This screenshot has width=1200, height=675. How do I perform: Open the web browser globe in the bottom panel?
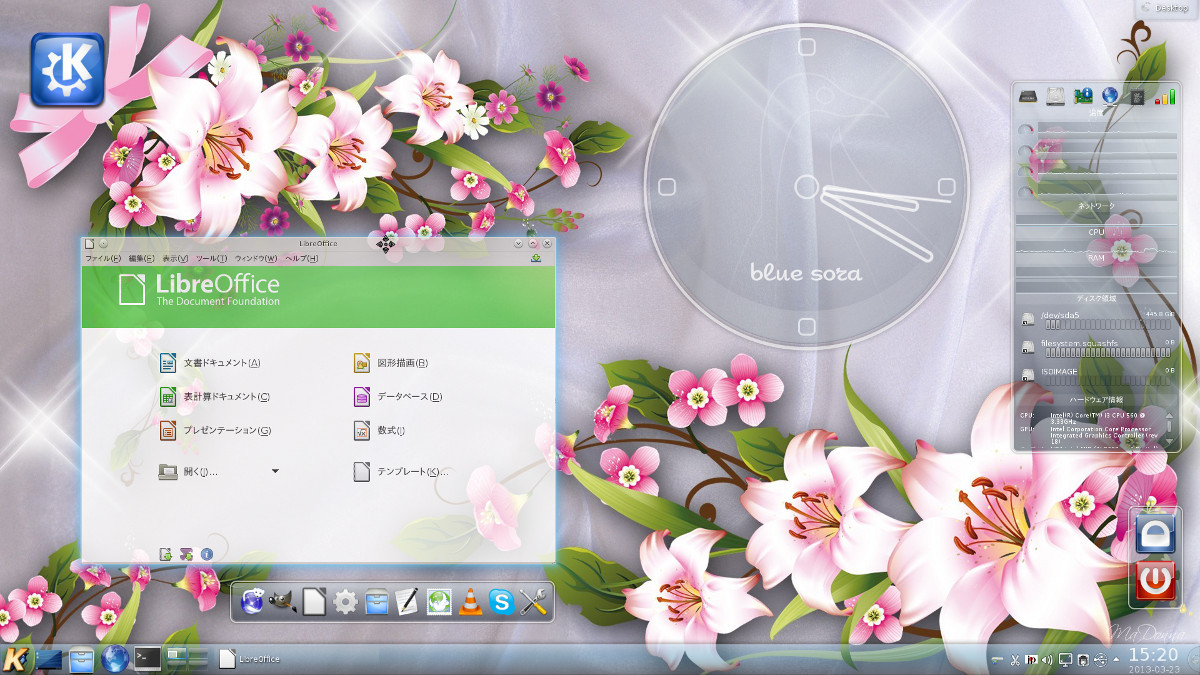(x=115, y=659)
